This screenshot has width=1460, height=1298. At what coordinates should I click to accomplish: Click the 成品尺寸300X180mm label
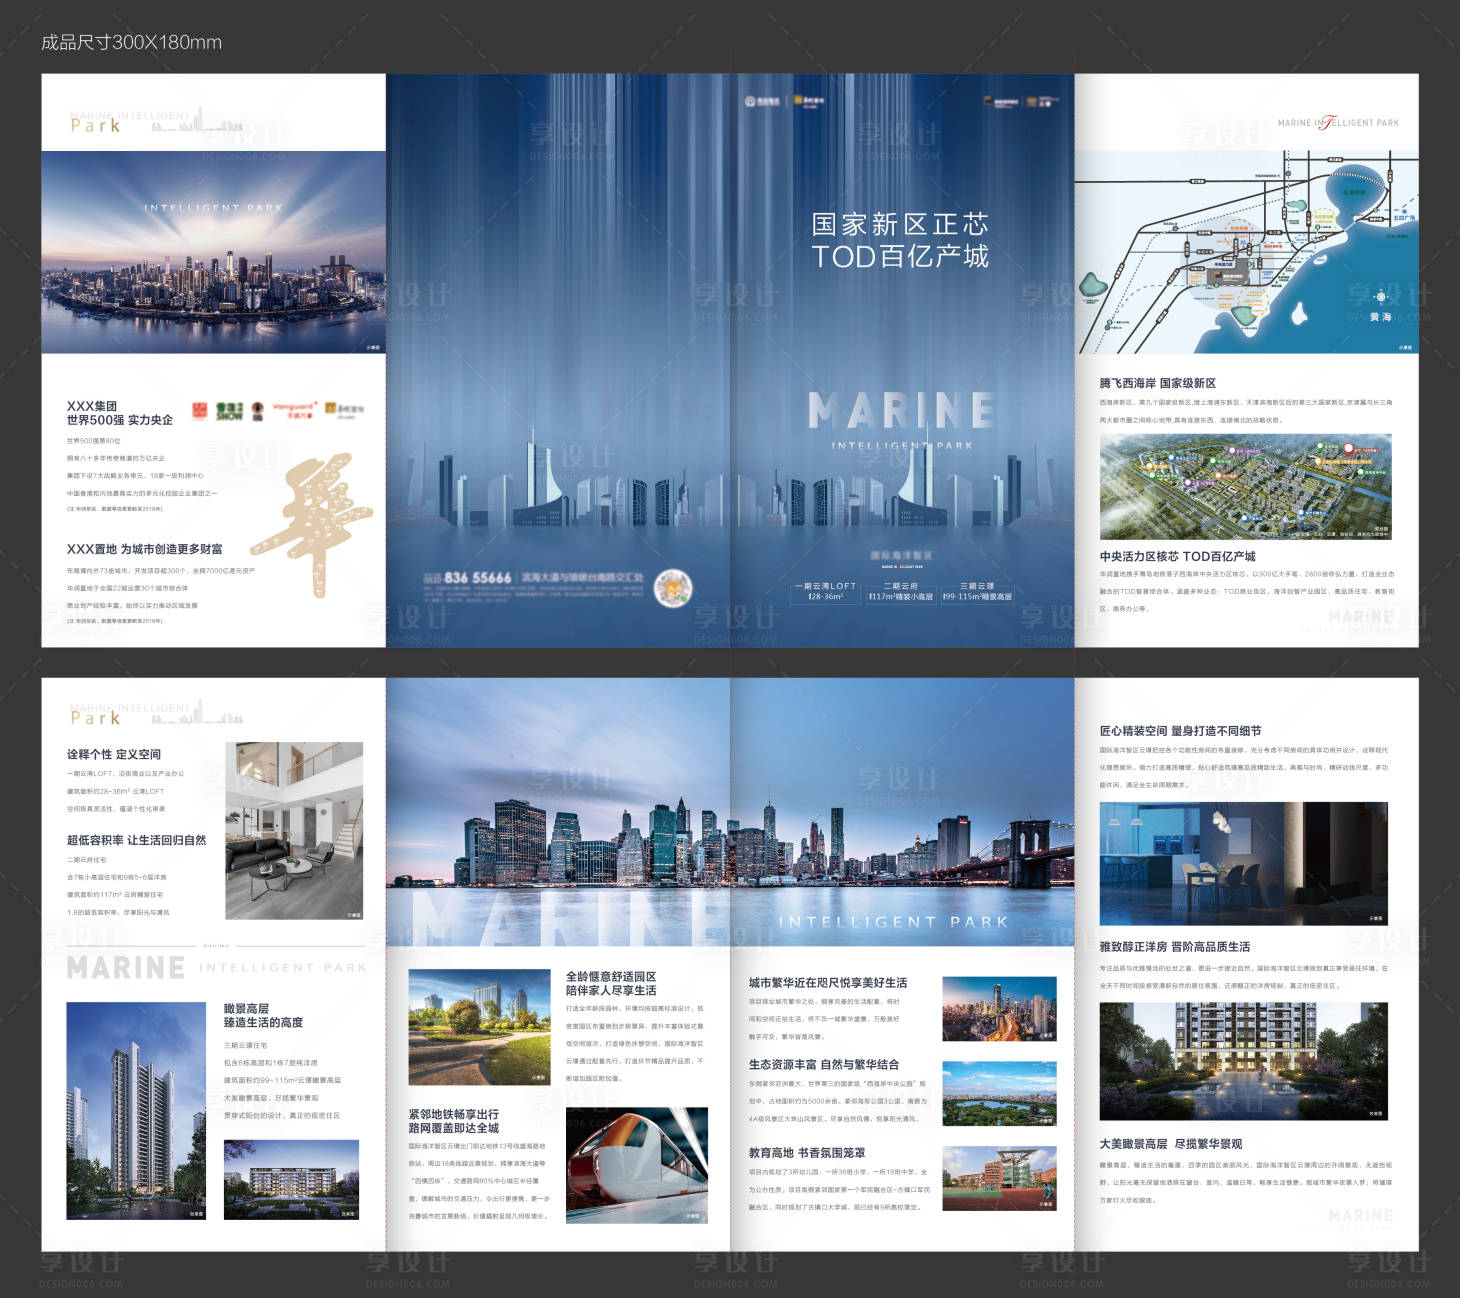(x=131, y=42)
